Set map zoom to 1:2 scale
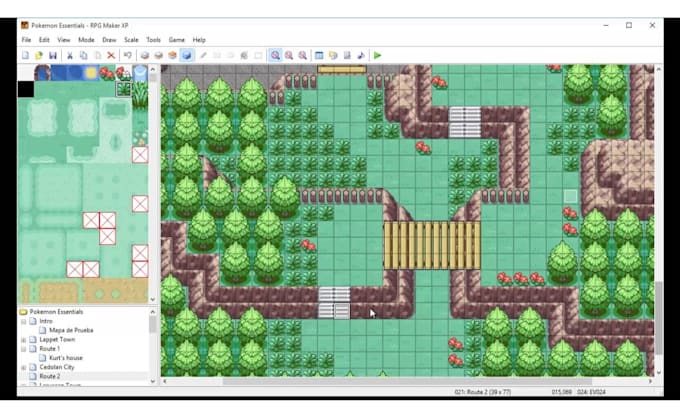This screenshot has height=409, width=680. [x=289, y=55]
